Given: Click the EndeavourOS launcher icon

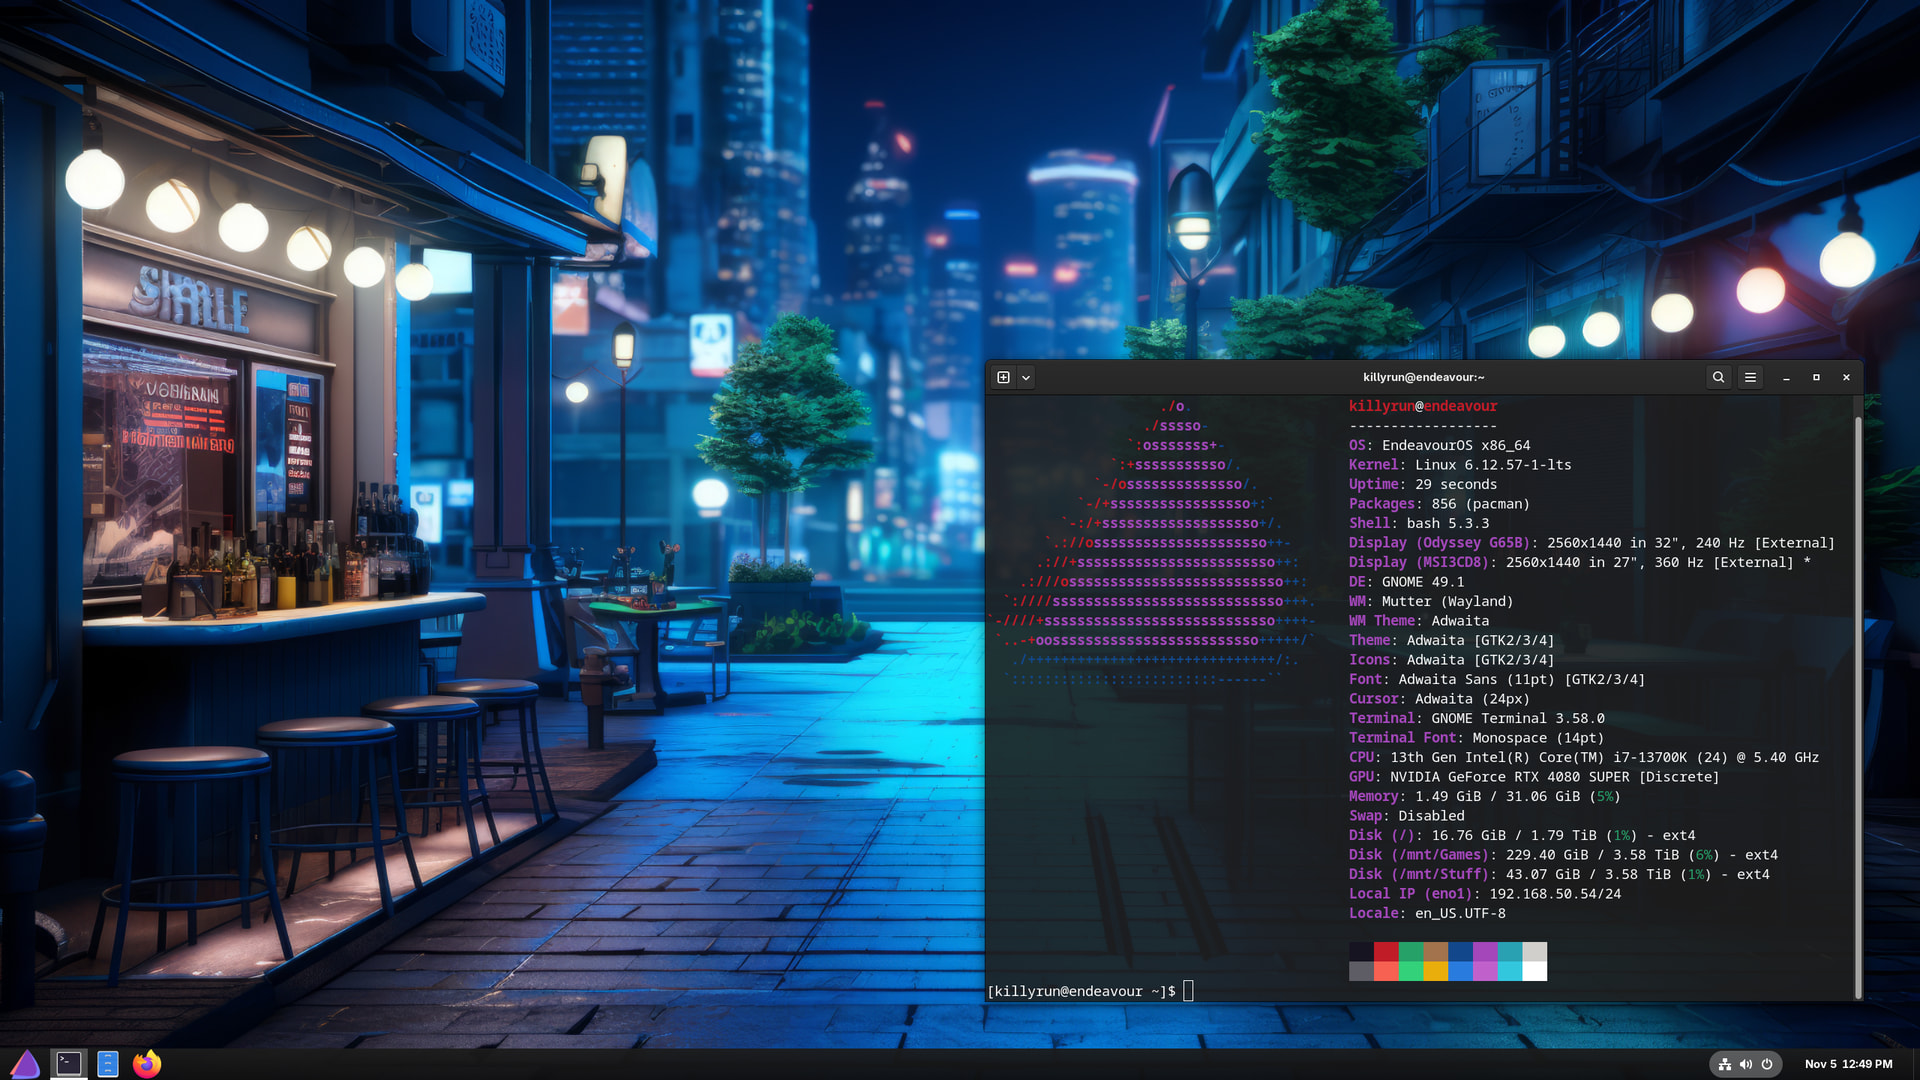Looking at the screenshot, I should [x=25, y=1064].
